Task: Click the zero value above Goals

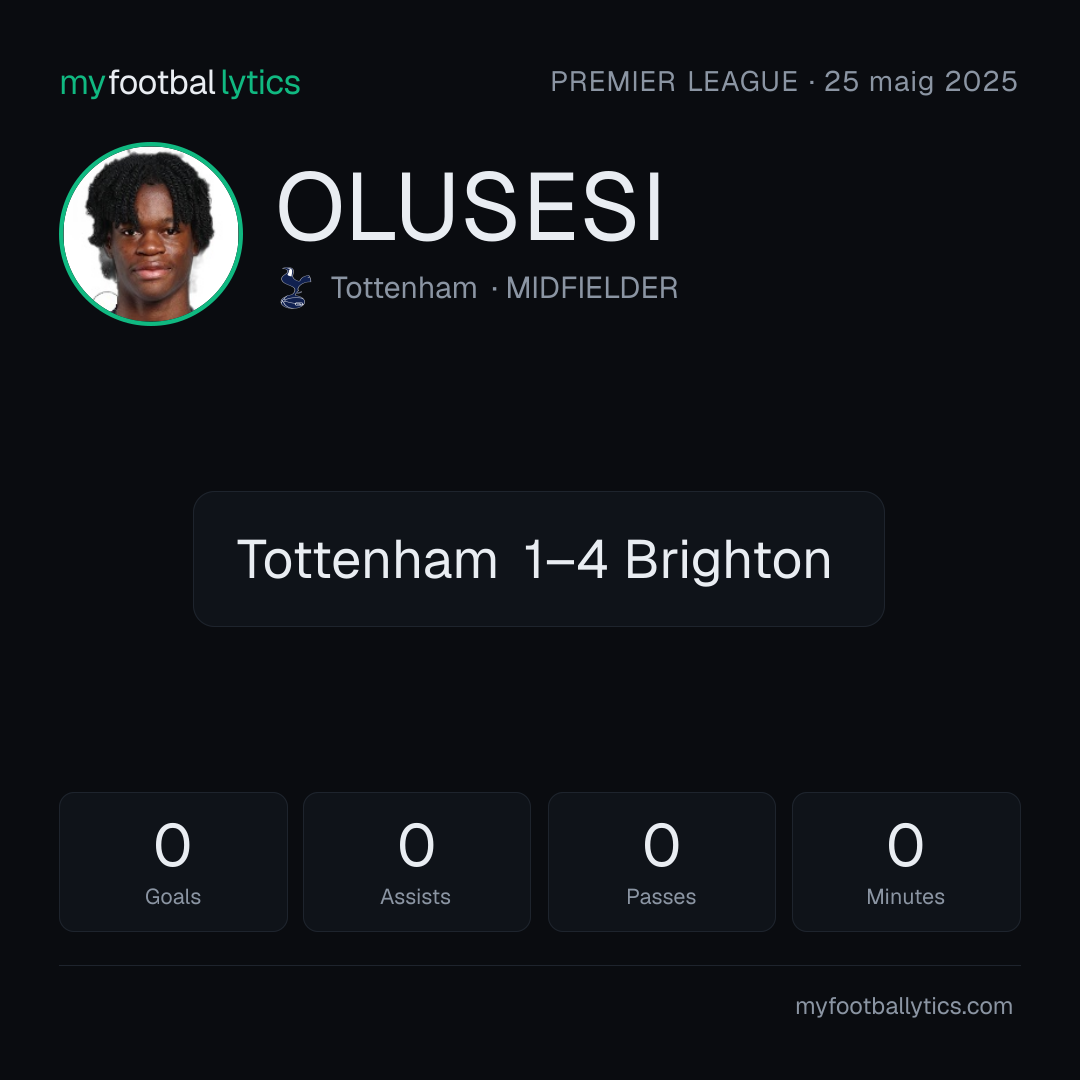Action: (172, 844)
